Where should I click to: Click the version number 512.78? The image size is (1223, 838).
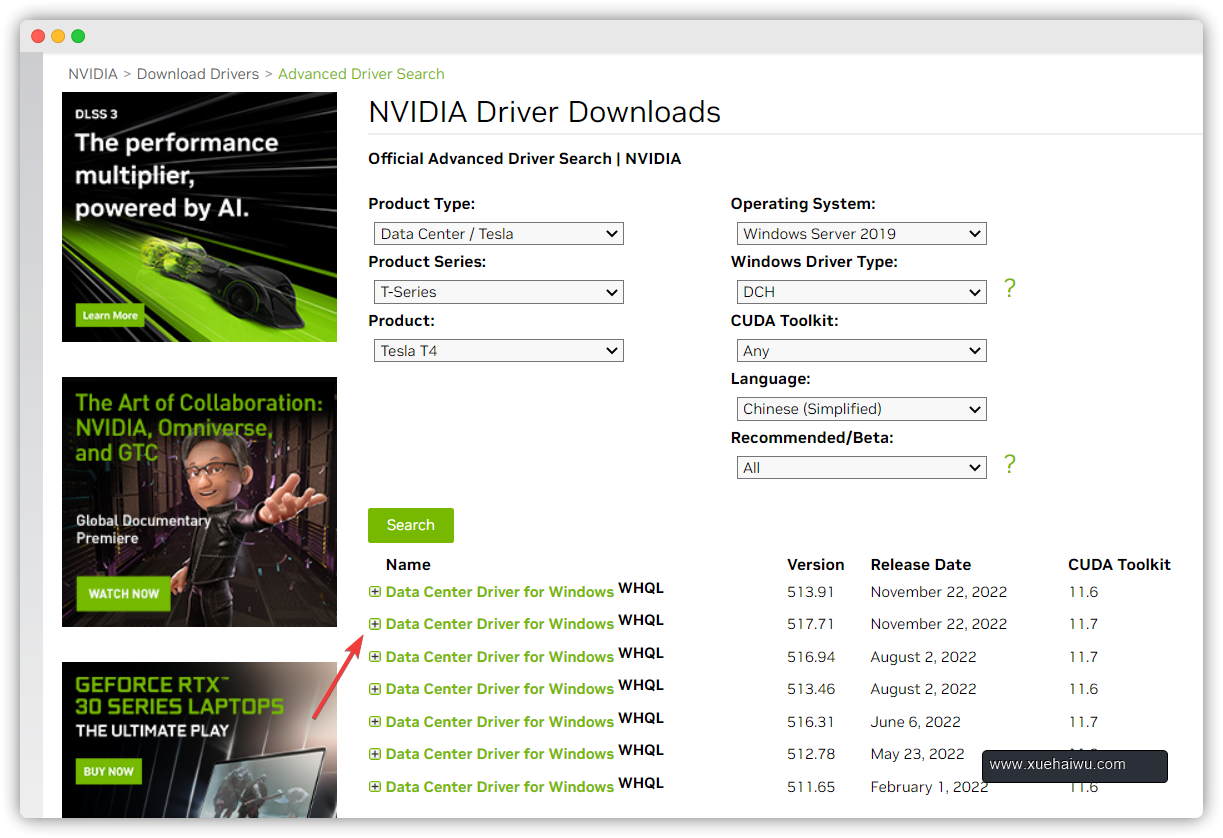pyautogui.click(x=811, y=754)
